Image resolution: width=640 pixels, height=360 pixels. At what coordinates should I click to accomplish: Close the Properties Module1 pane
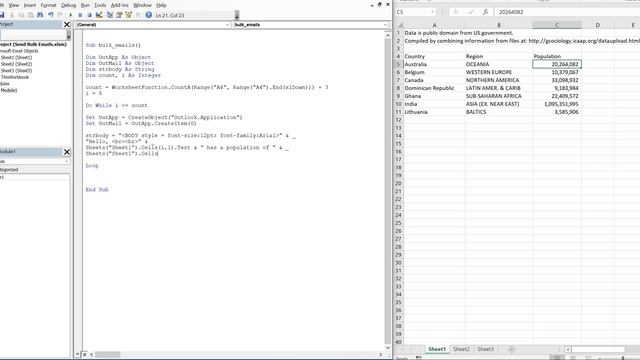coord(67,152)
